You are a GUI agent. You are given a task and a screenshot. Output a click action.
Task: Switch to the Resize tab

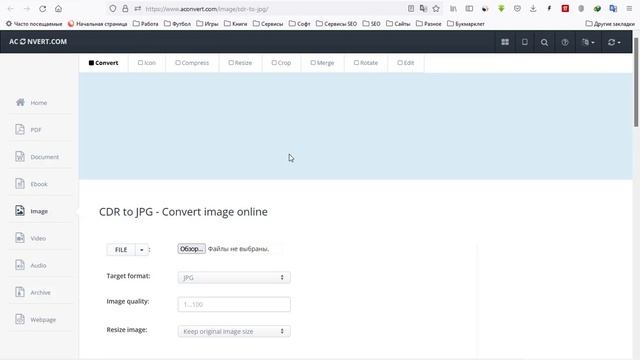point(240,63)
